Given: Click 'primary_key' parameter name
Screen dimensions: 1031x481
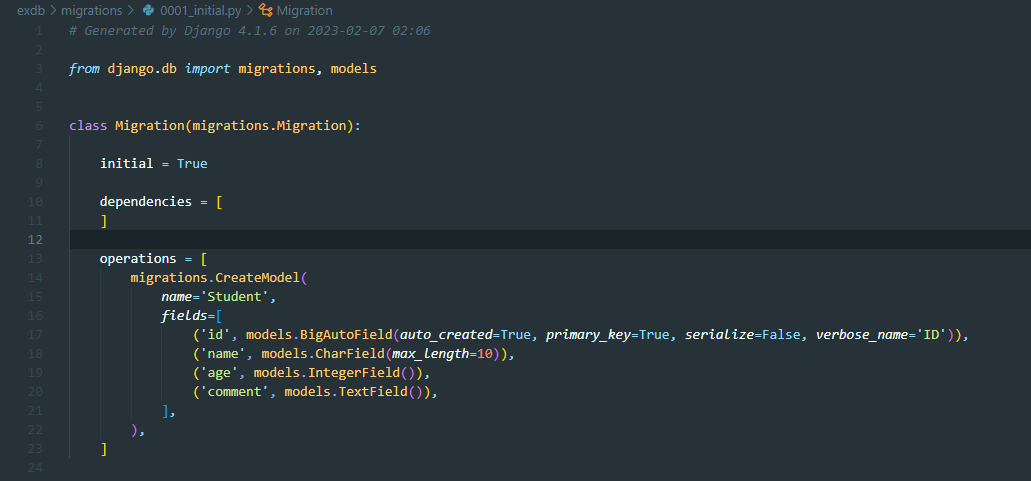Looking at the screenshot, I should click(588, 334).
